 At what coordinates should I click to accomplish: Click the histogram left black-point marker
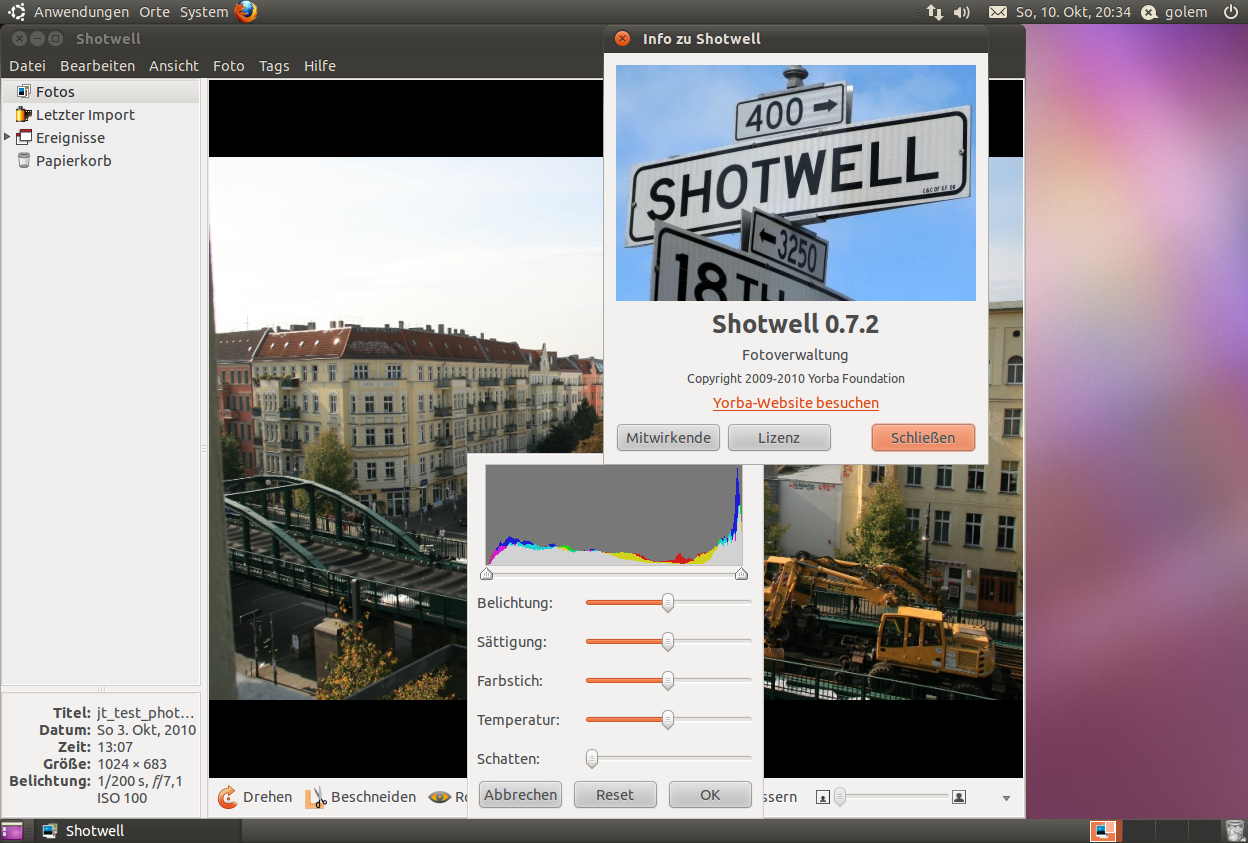pyautogui.click(x=486, y=574)
